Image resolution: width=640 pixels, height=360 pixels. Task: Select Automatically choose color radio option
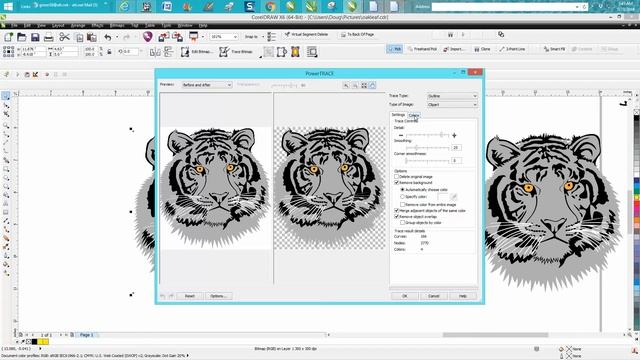coord(402,190)
